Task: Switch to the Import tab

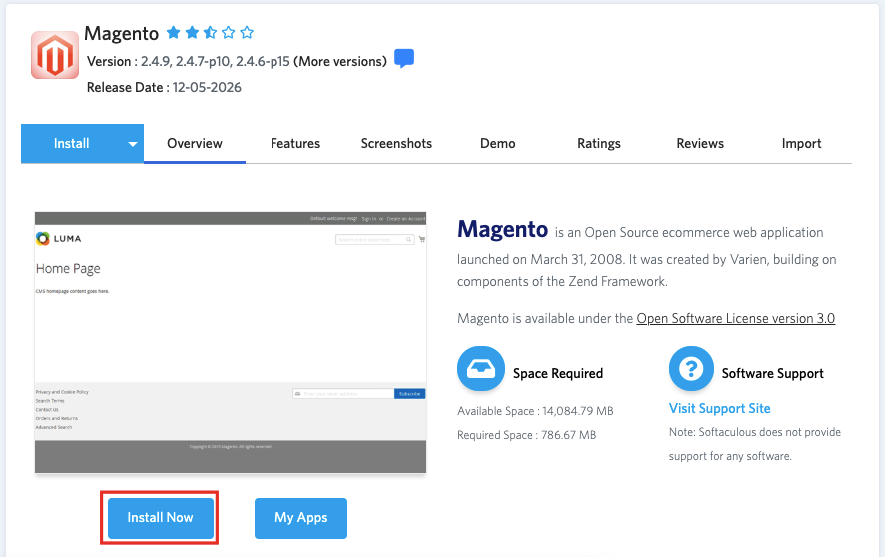Action: [801, 144]
